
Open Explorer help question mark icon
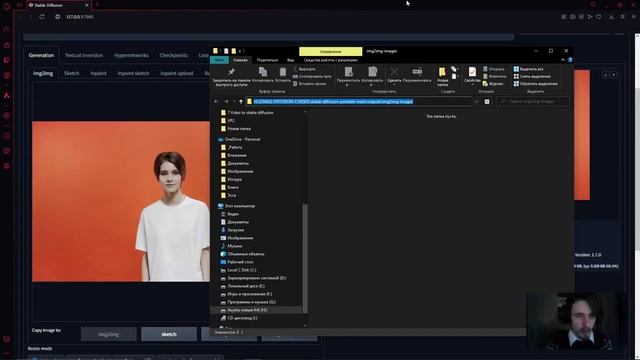pyautogui.click(x=570, y=60)
